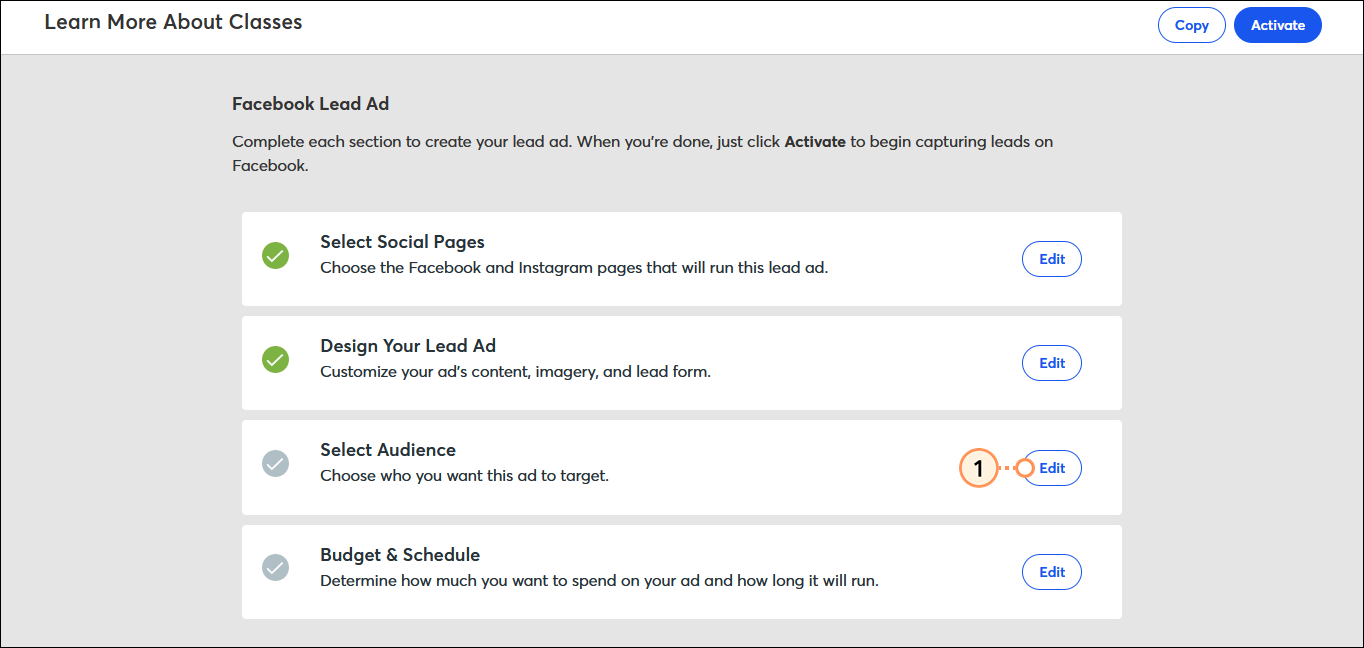Click green checkmark beside Design Your Lead Ad

(x=275, y=359)
